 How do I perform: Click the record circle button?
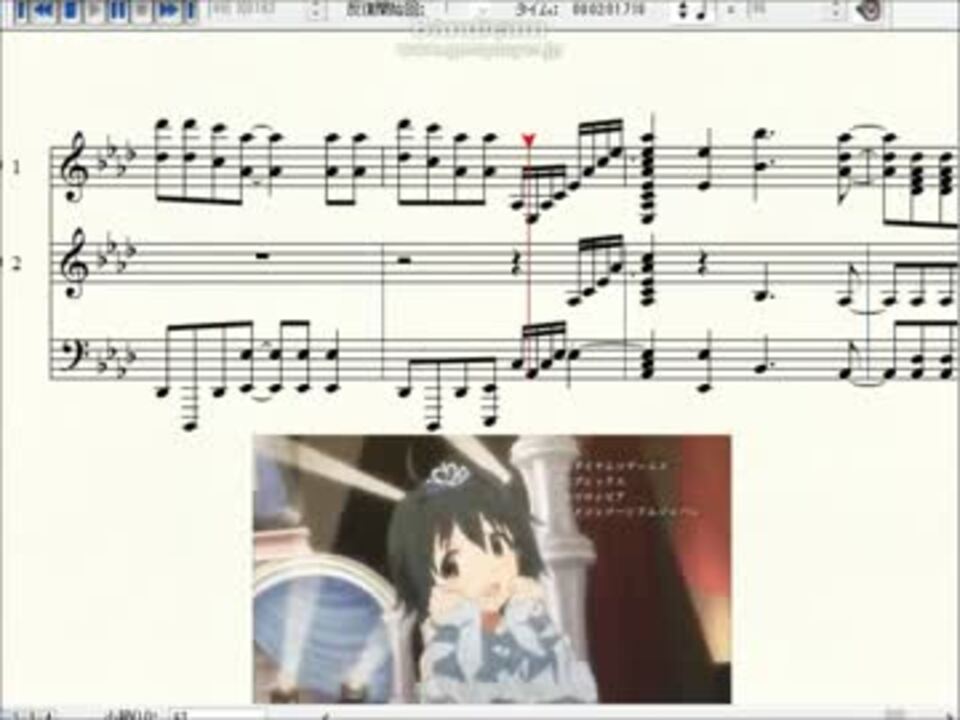143,10
